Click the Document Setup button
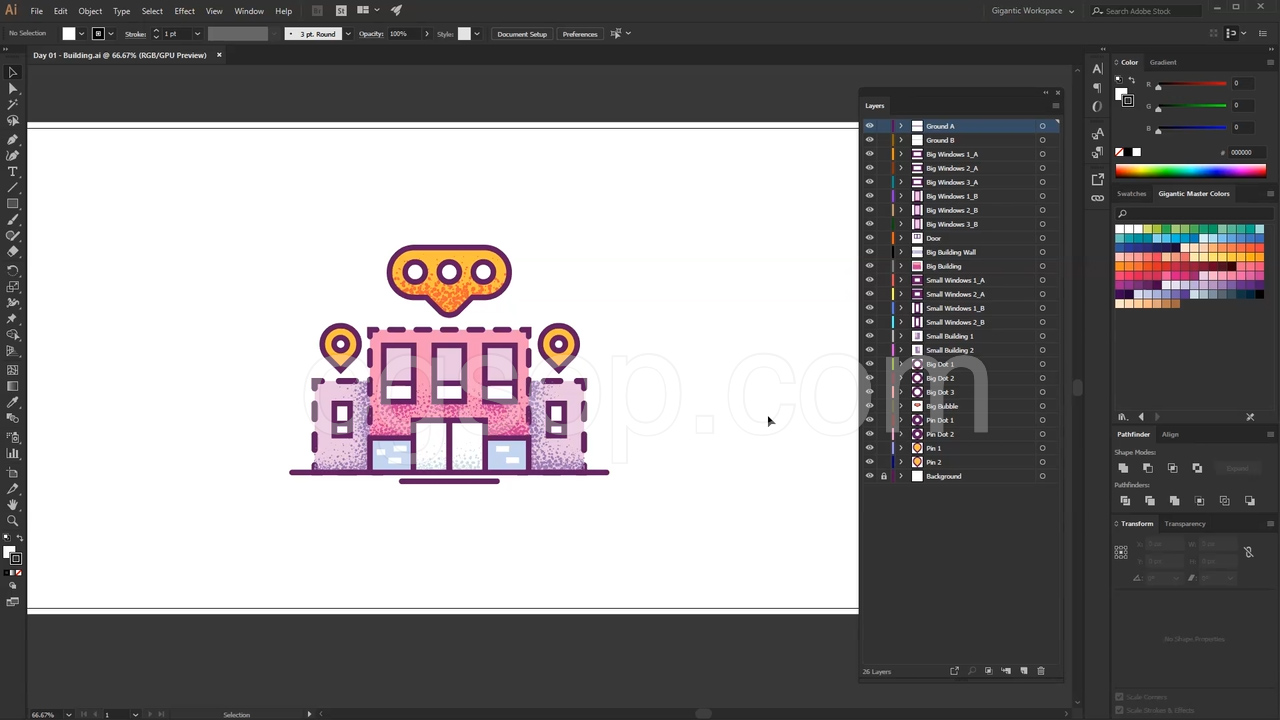Viewport: 1280px width, 720px height. point(521,34)
